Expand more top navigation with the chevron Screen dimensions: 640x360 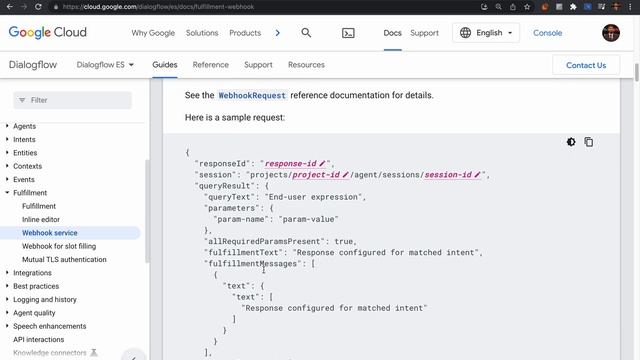(278, 33)
